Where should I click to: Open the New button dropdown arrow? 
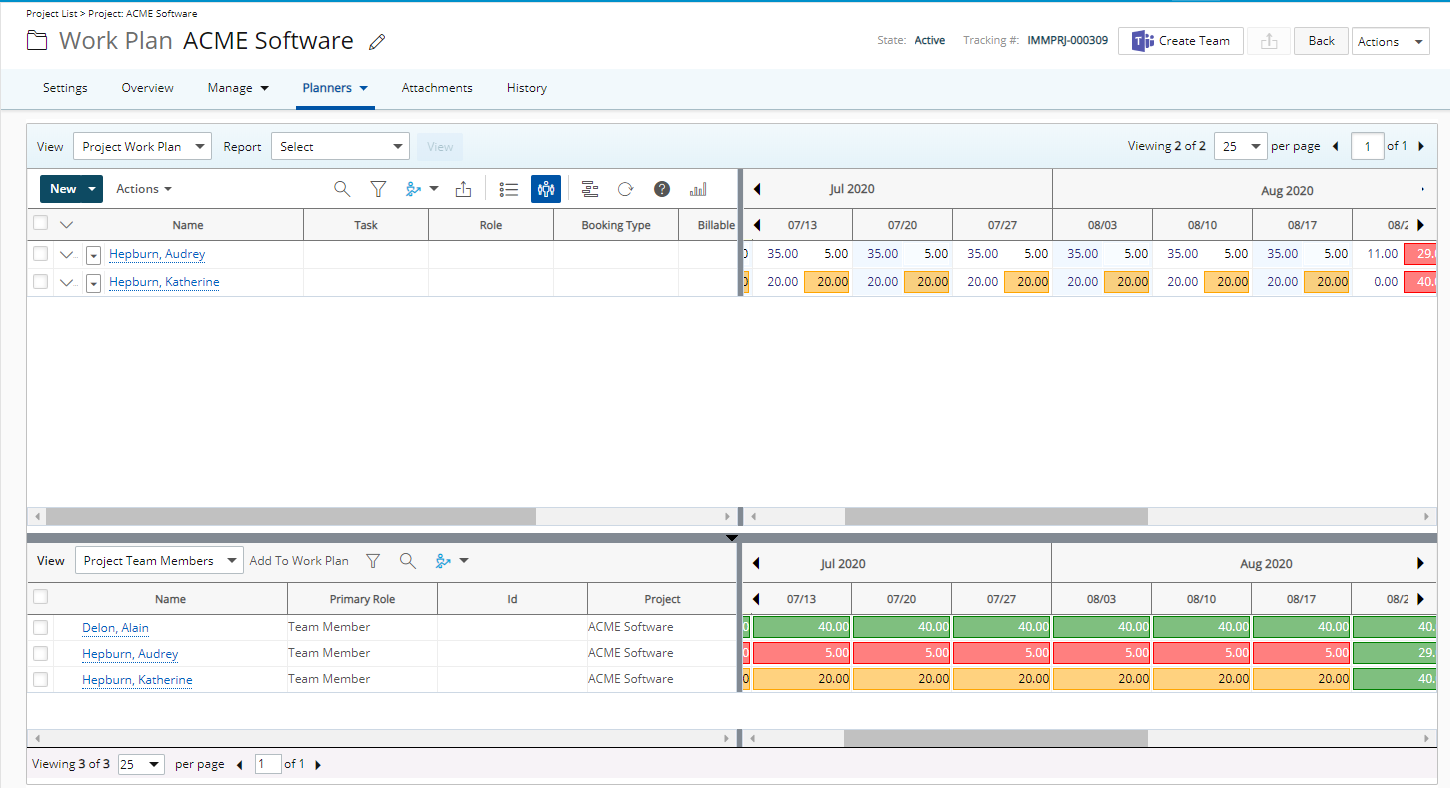pos(93,189)
